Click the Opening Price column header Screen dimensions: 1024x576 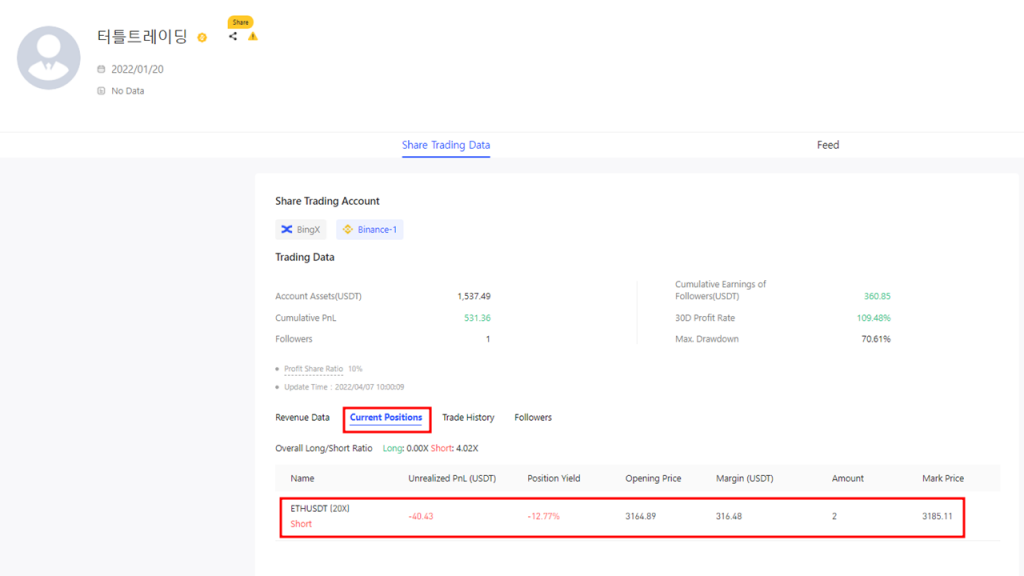click(653, 478)
